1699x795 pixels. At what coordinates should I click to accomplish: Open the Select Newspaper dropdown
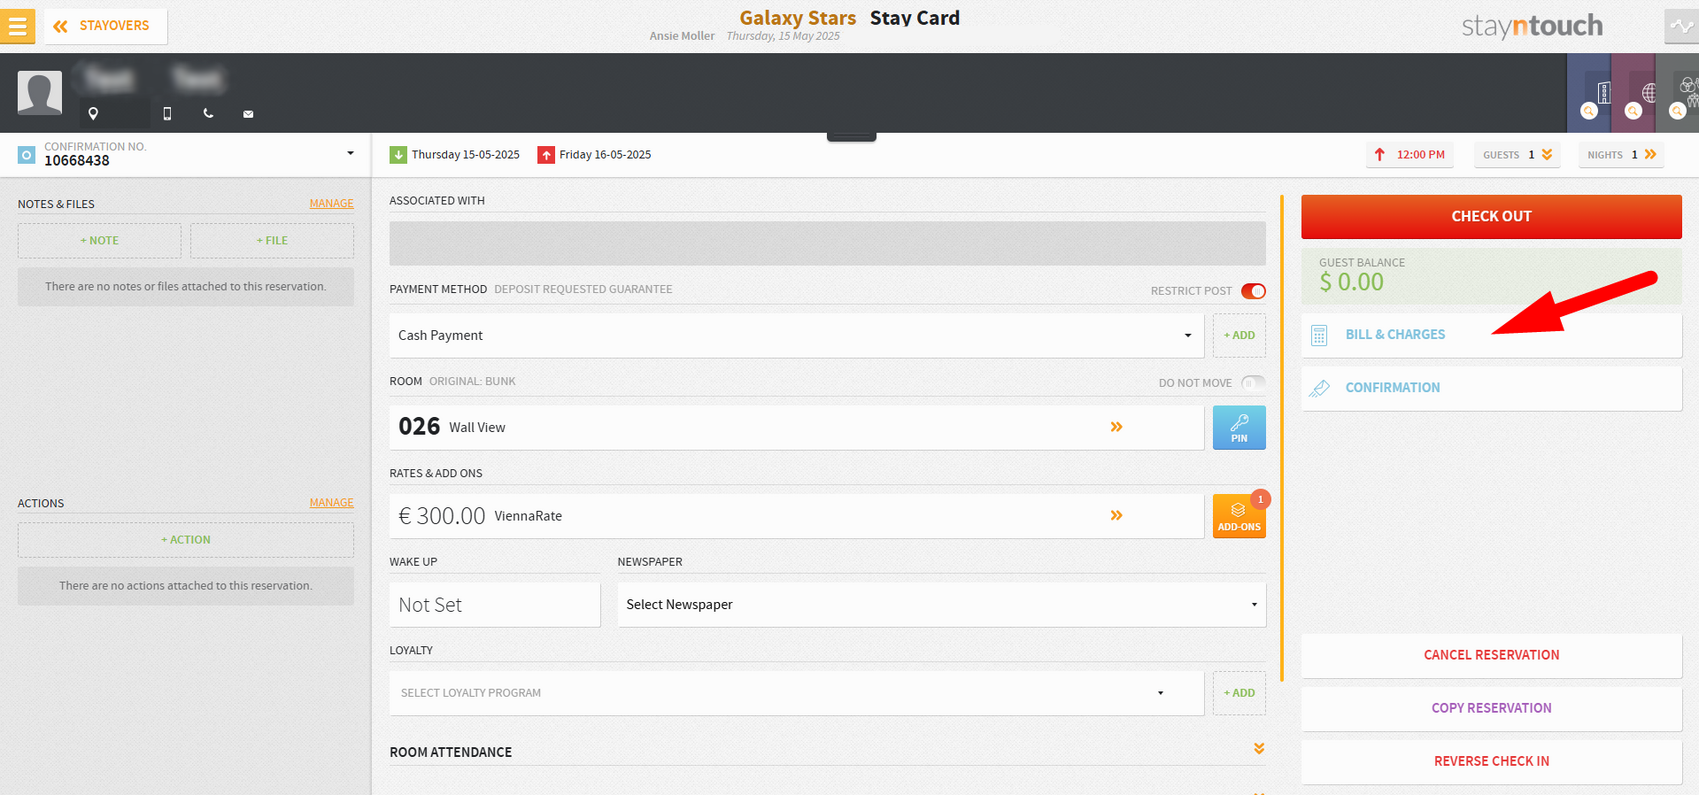point(942,605)
